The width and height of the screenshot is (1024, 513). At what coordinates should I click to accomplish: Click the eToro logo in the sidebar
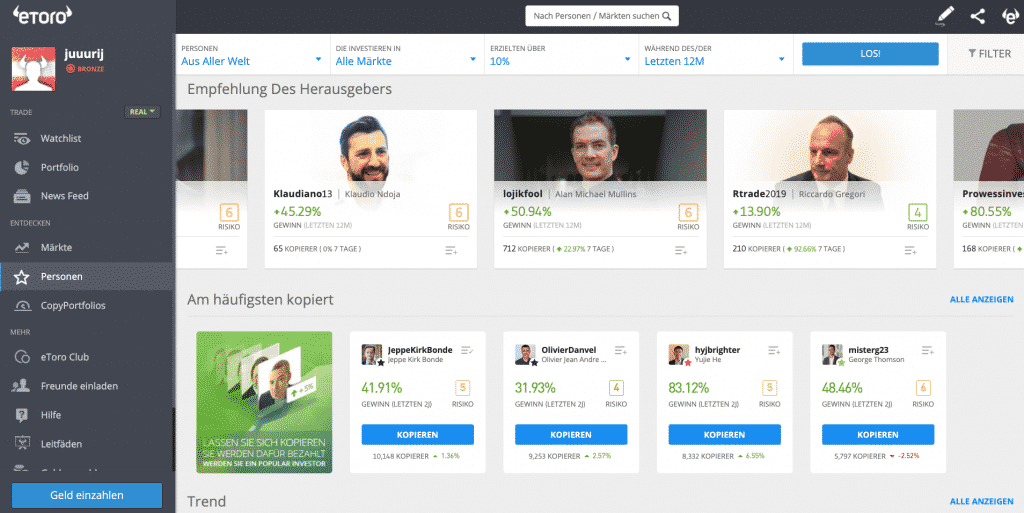pyautogui.click(x=42, y=15)
